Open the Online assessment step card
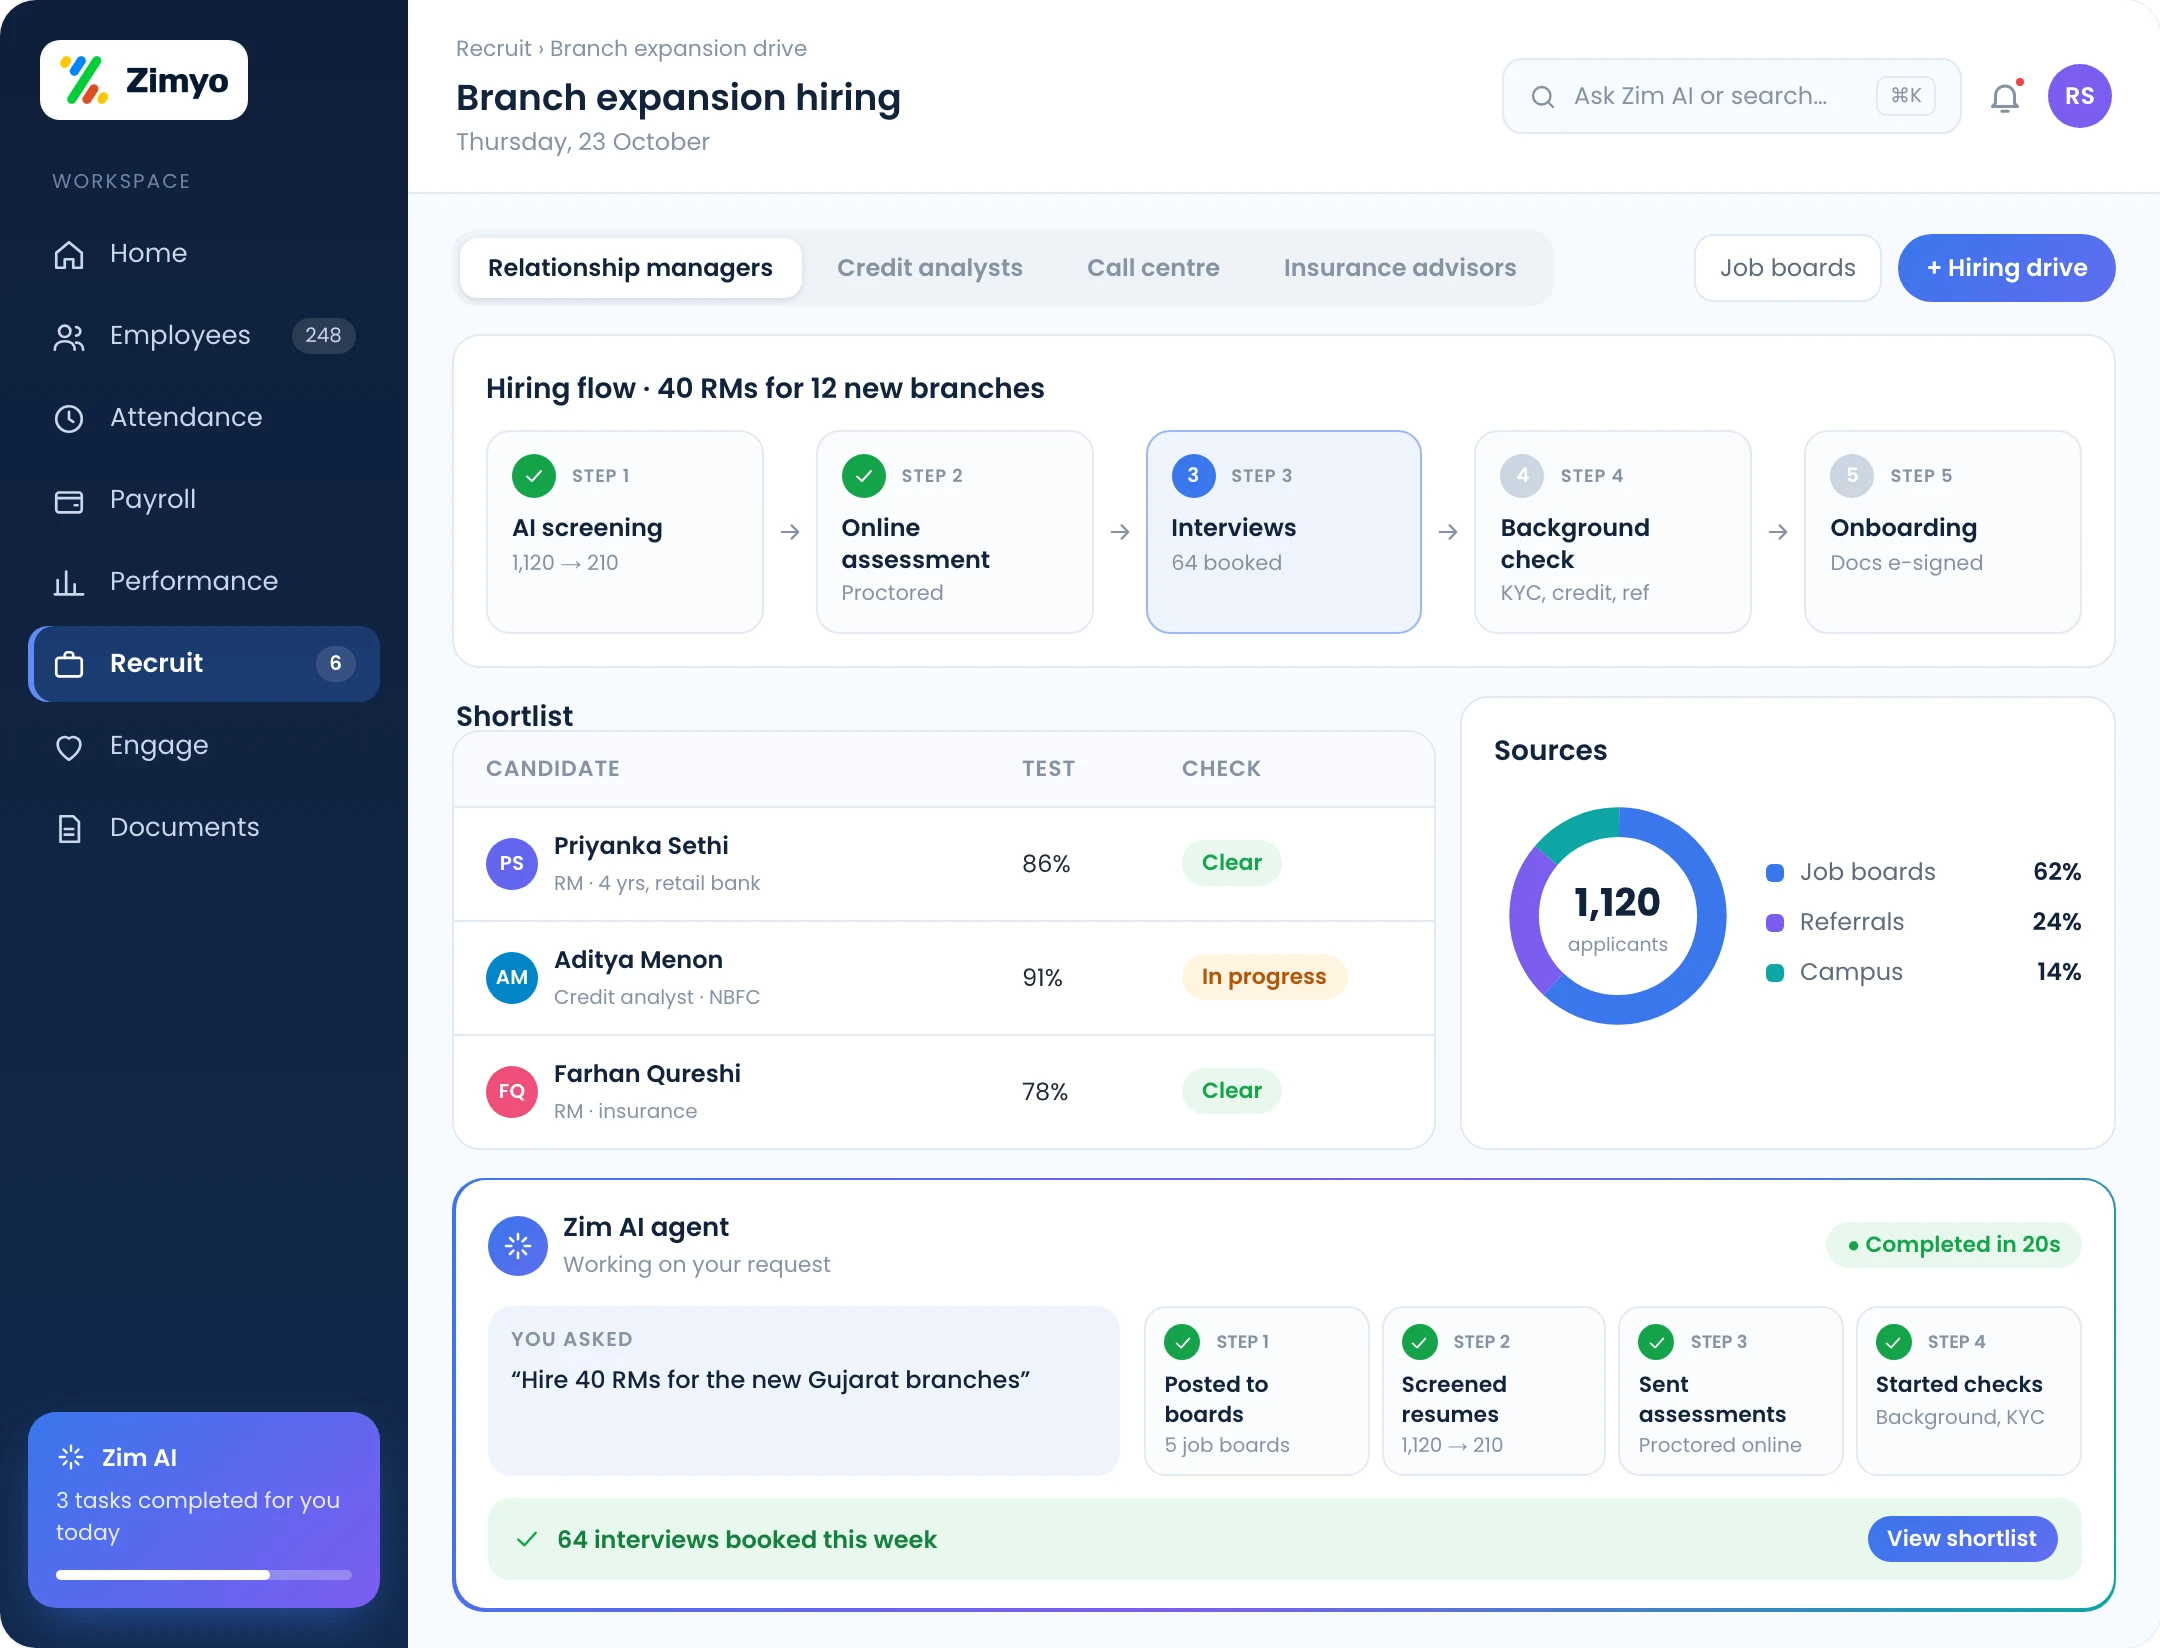Viewport: 2160px width, 1648px height. pyautogui.click(x=954, y=532)
